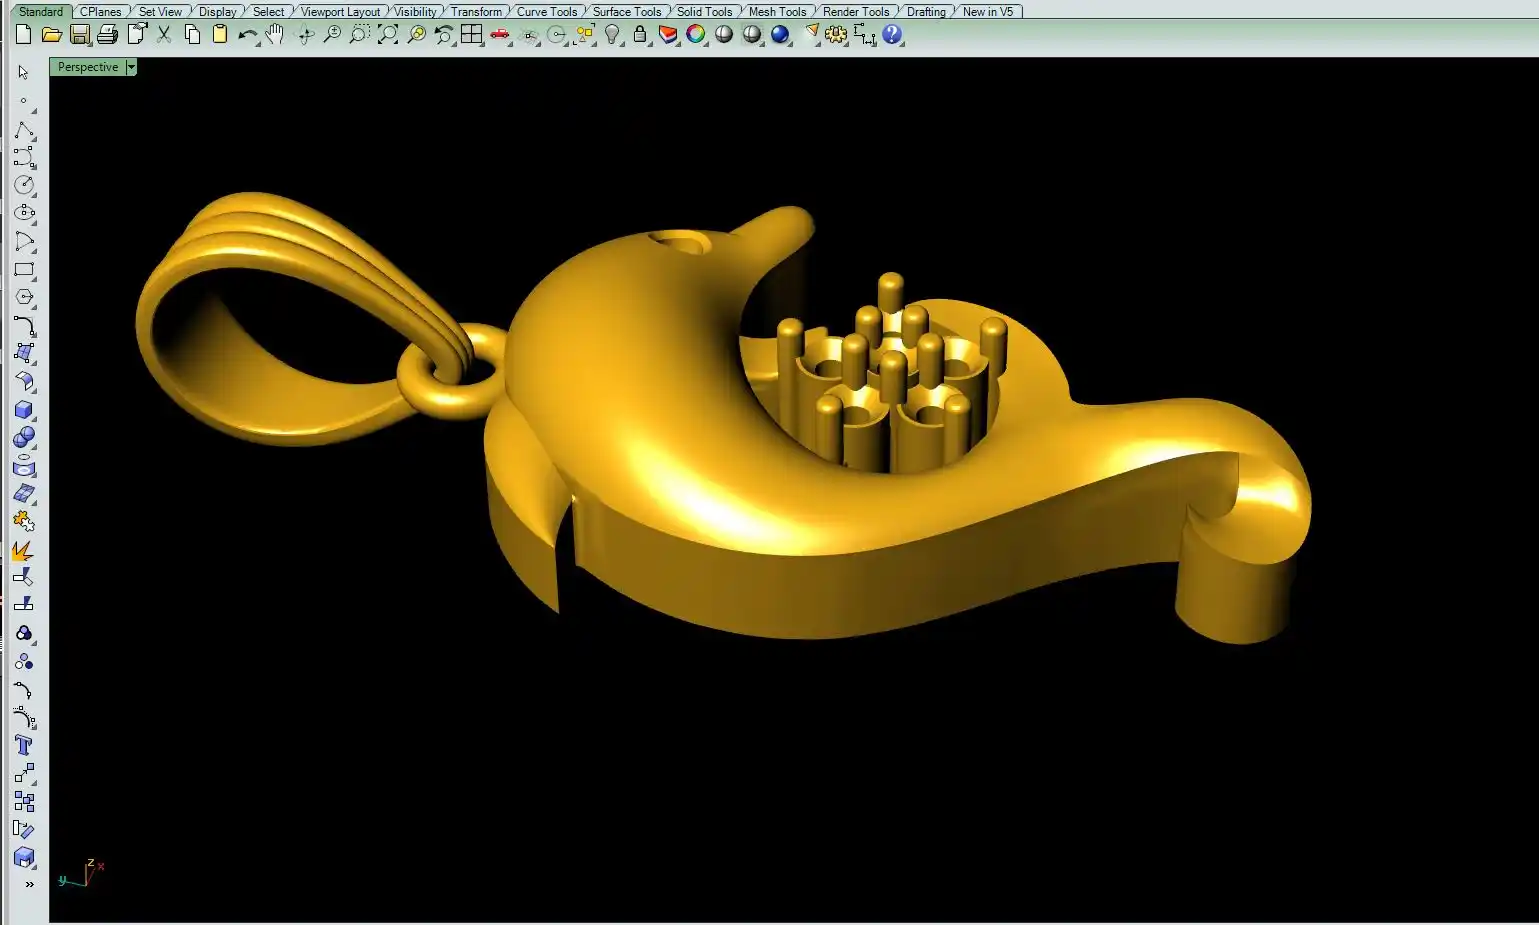Pick the Circle drawing tool
1539x925 pixels.
24,185
